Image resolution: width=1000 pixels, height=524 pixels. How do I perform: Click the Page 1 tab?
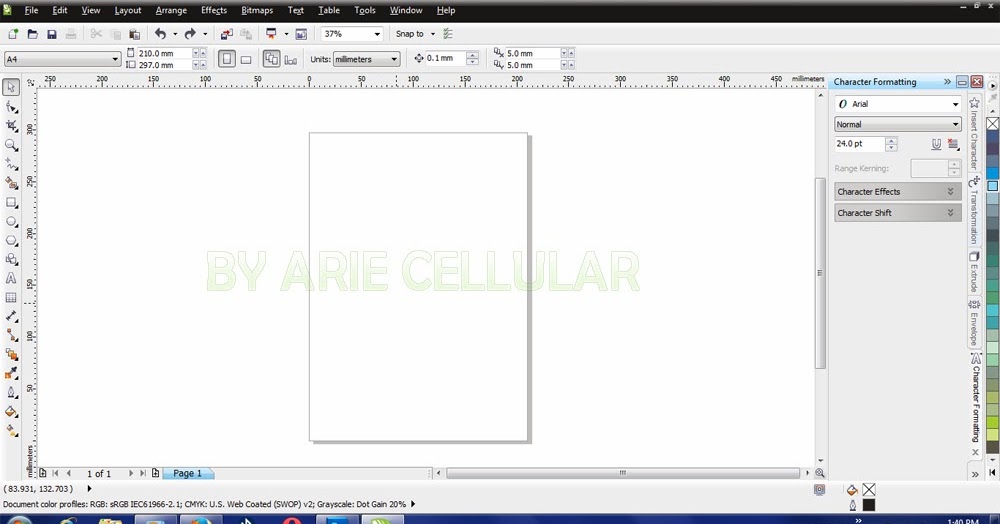point(188,473)
